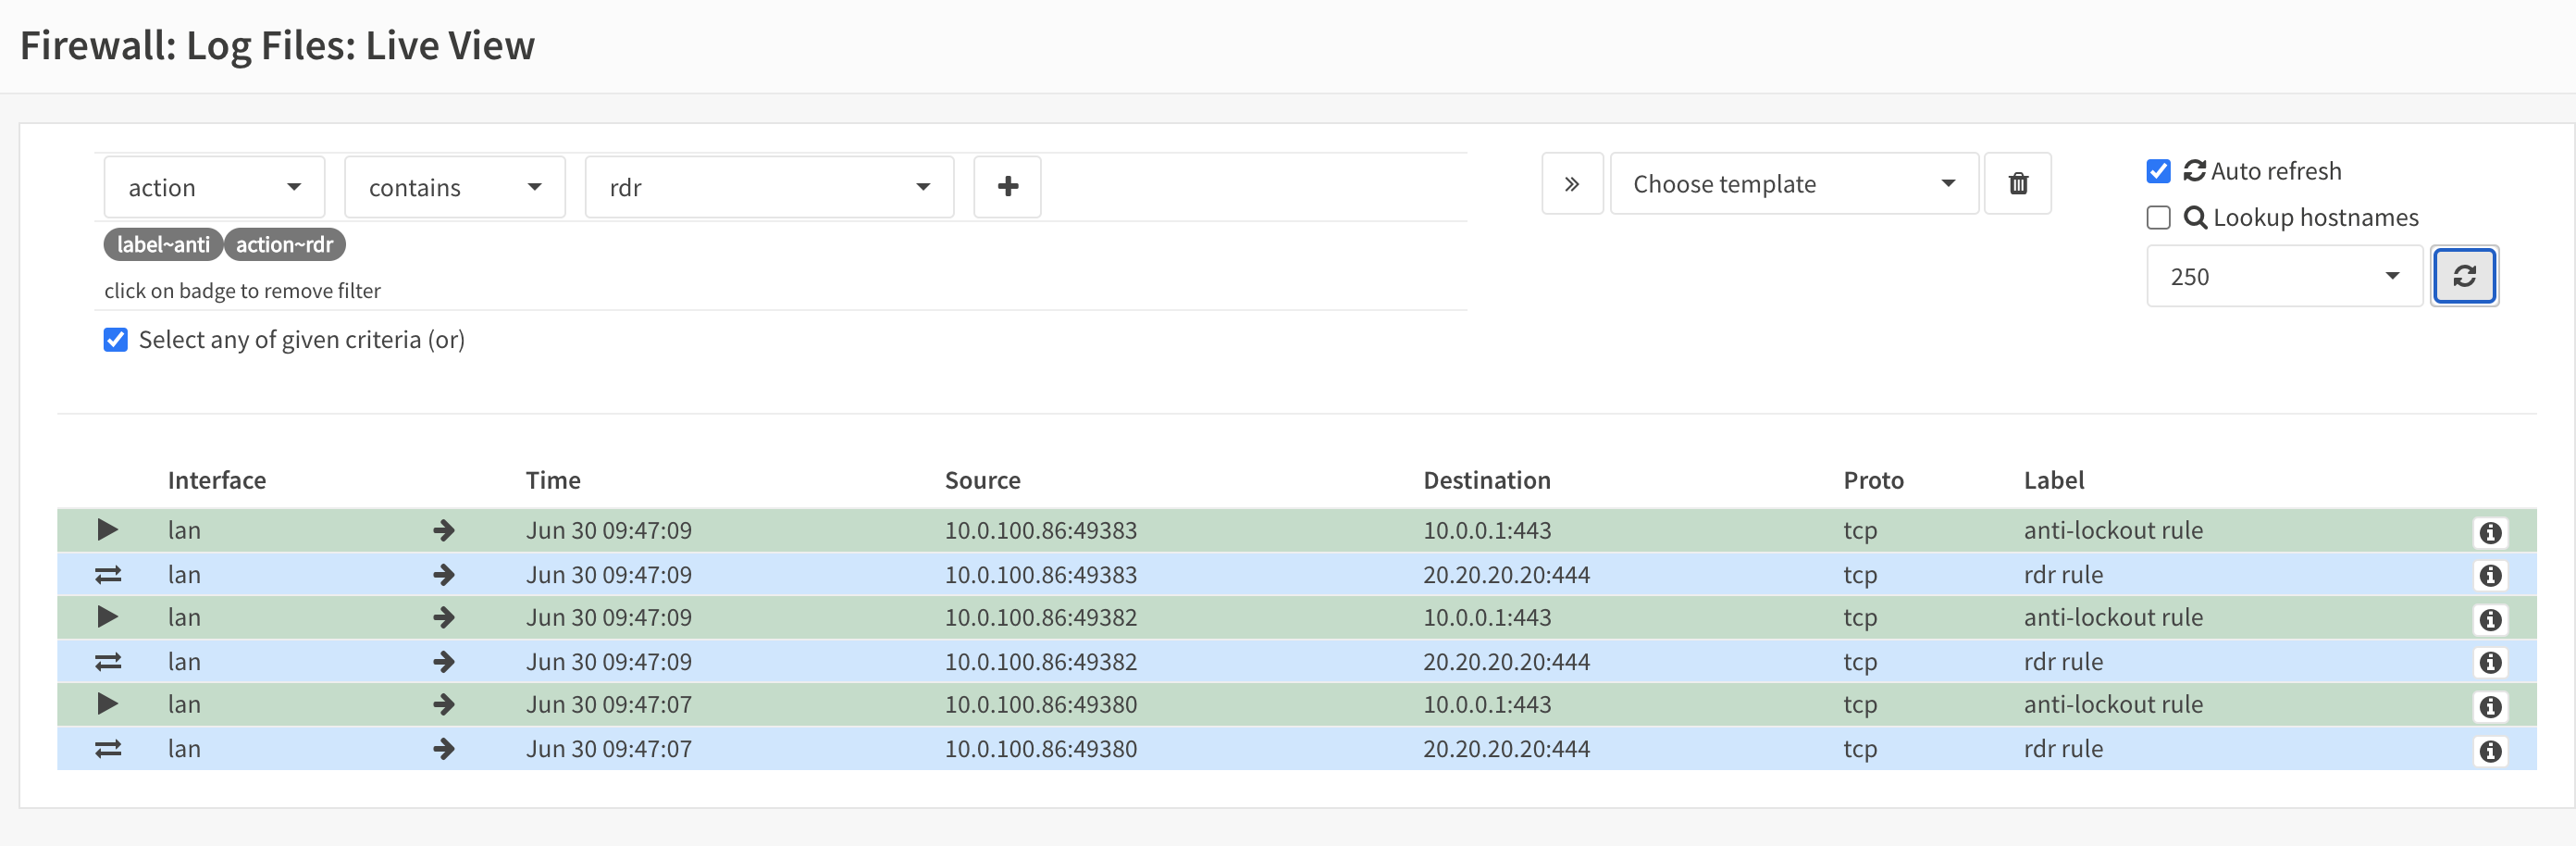Click the double-chevron filter expander icon

coord(1572,183)
